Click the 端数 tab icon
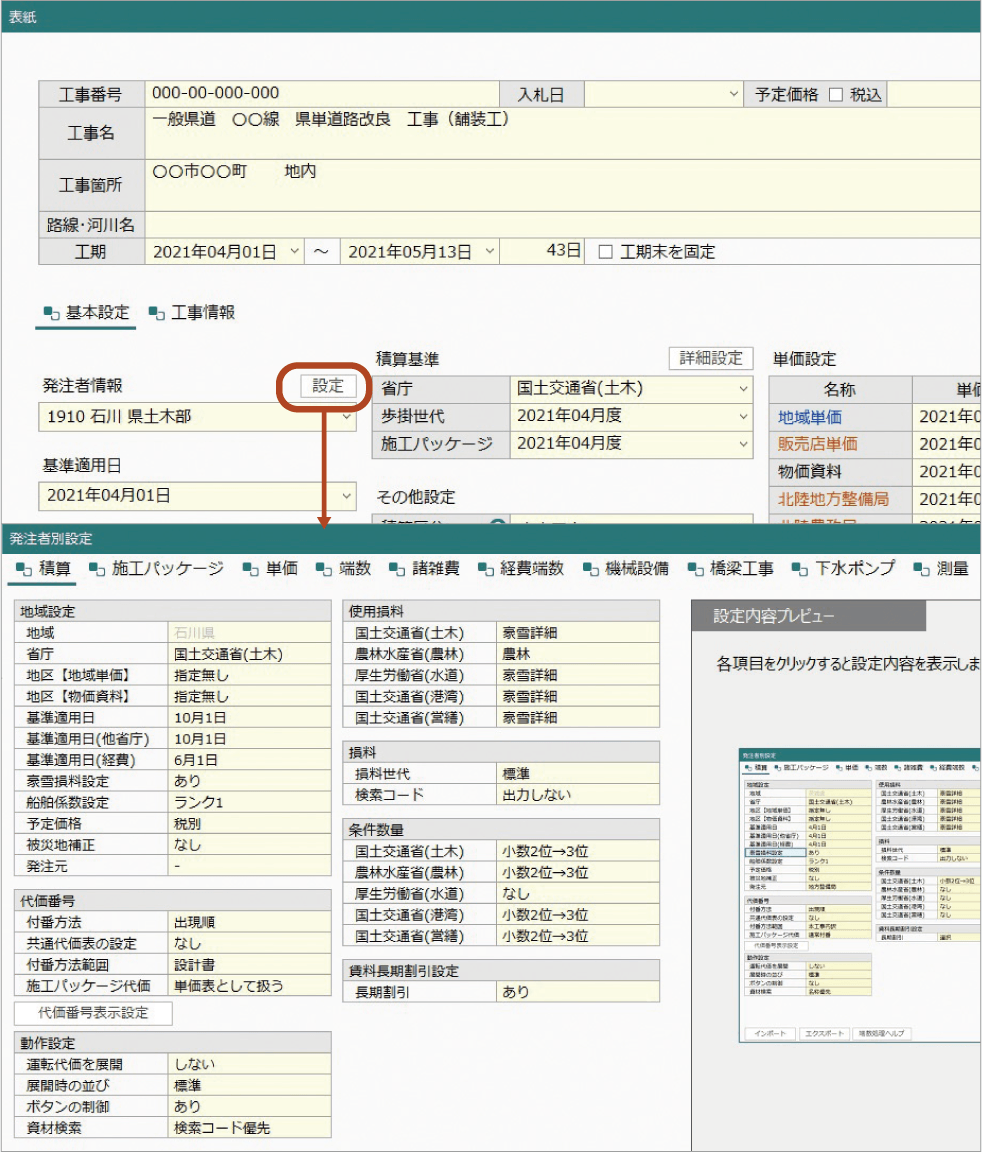The width and height of the screenshot is (982, 1152). (324, 569)
